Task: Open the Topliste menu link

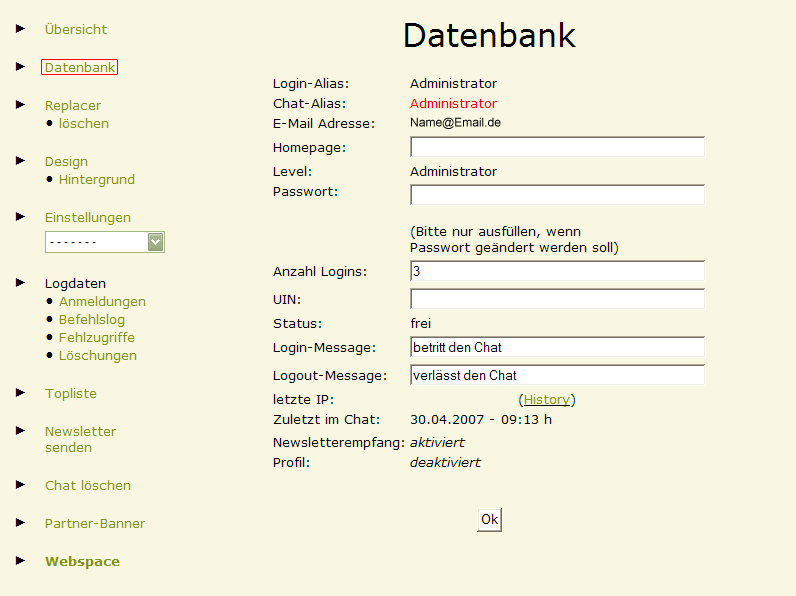Action: (71, 393)
